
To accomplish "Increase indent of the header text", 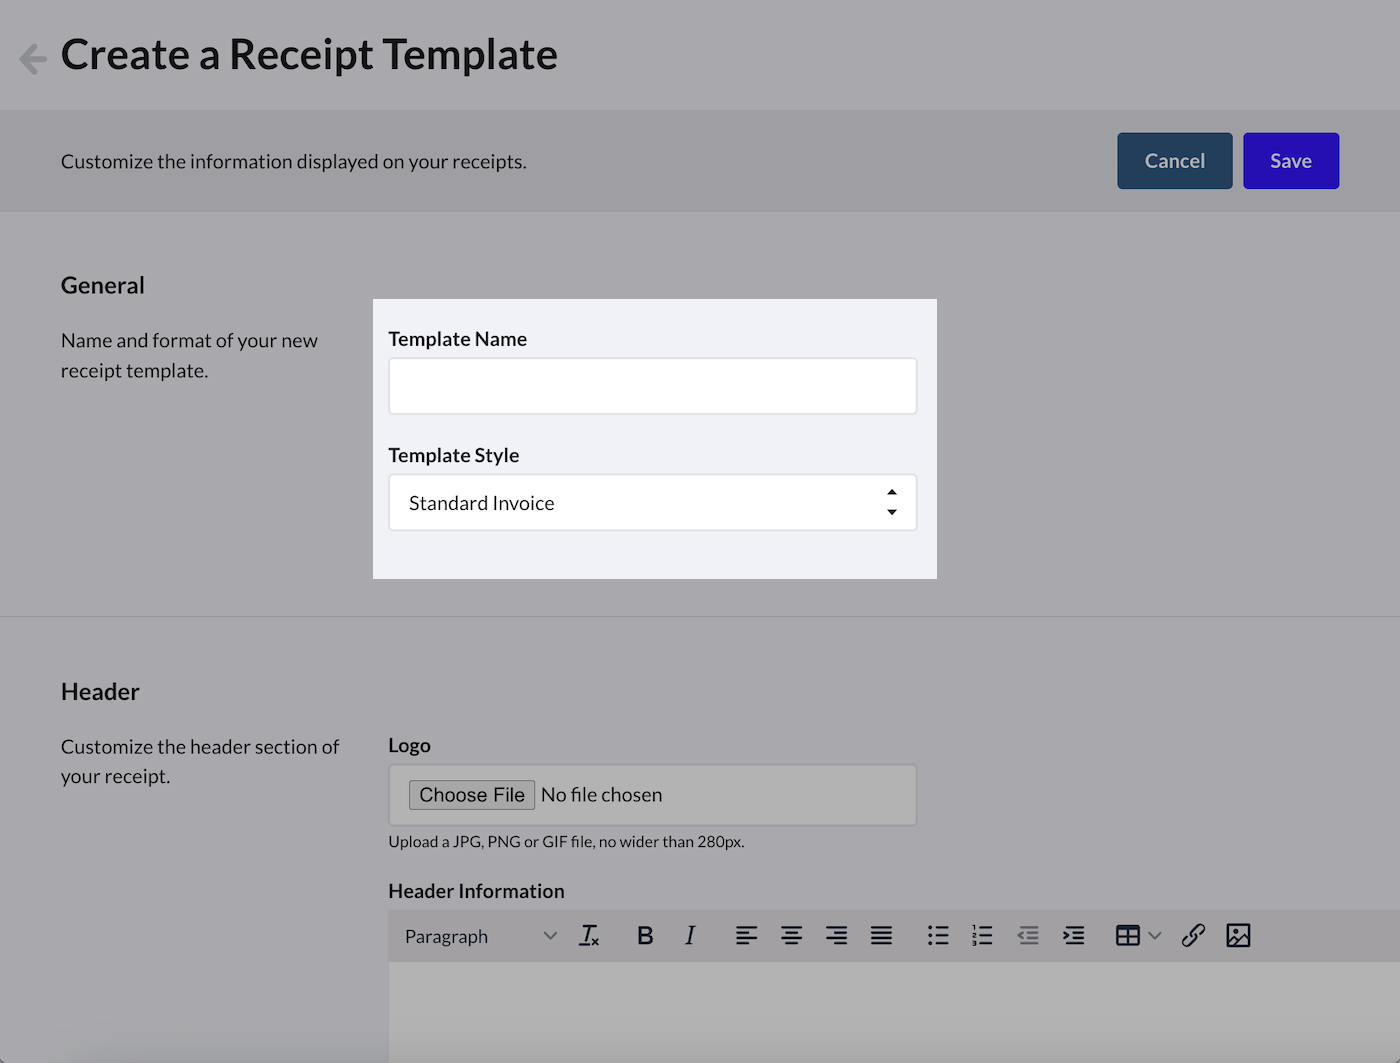I will tap(1073, 936).
